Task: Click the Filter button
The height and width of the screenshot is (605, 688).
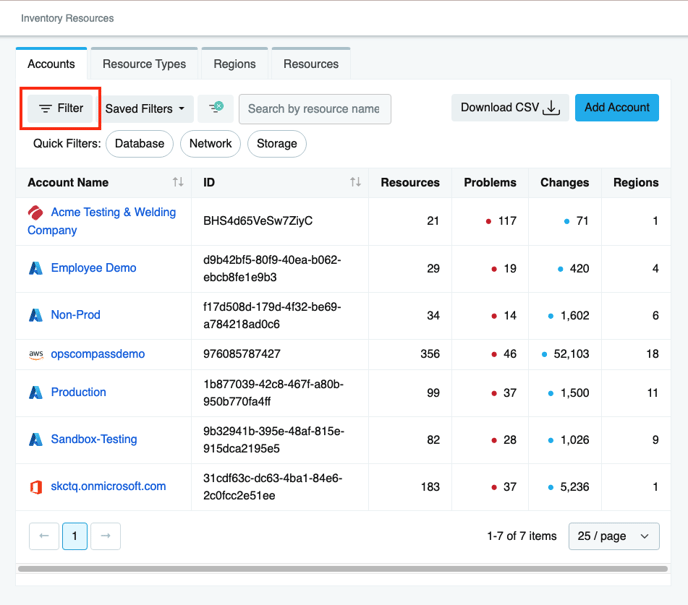Action: [61, 108]
